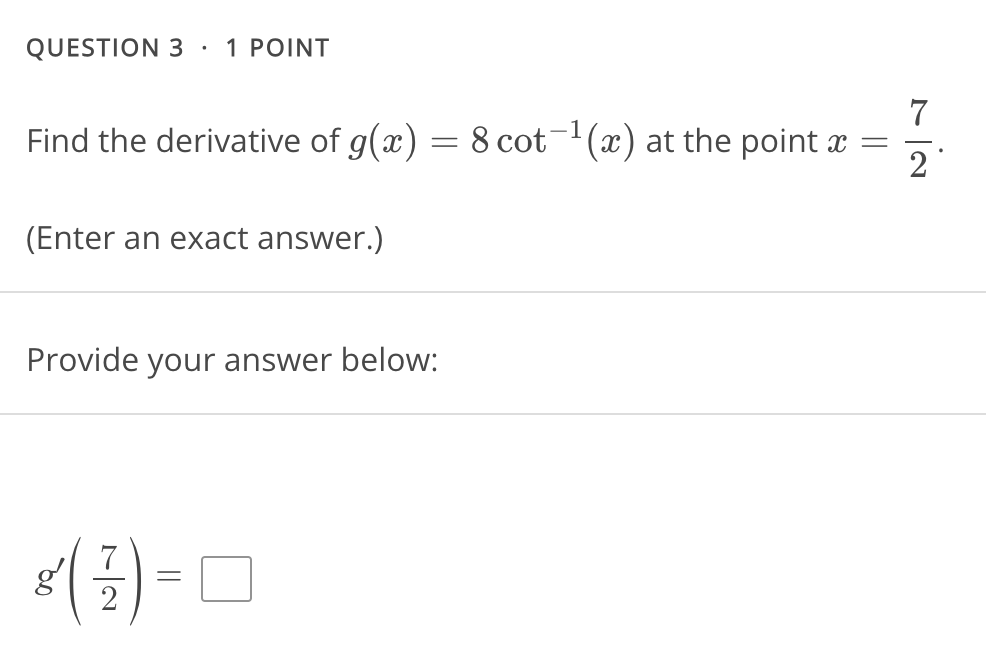Click the horizontal divider under the question

click(493, 291)
